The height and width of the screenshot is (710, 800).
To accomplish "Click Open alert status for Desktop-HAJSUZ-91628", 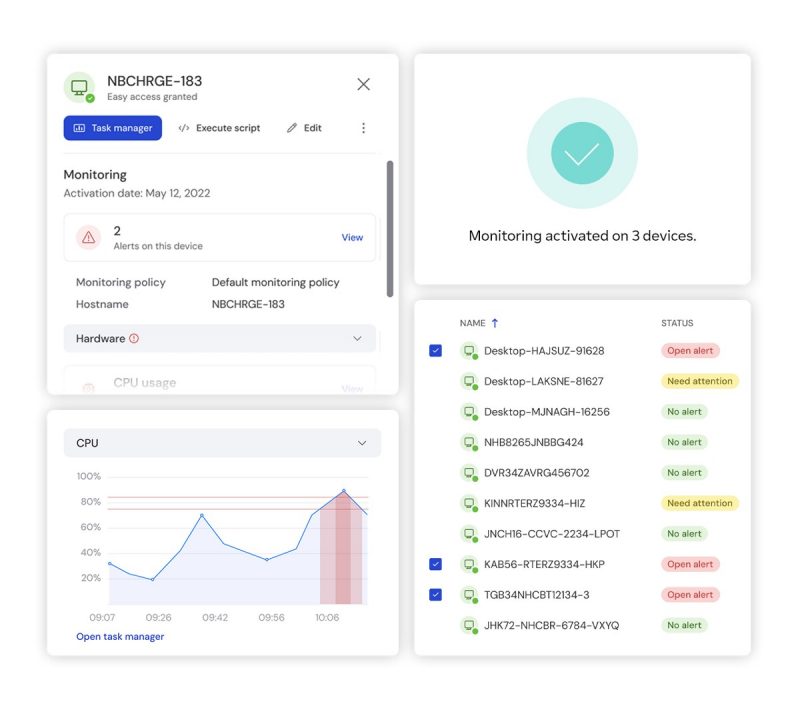I will [690, 350].
